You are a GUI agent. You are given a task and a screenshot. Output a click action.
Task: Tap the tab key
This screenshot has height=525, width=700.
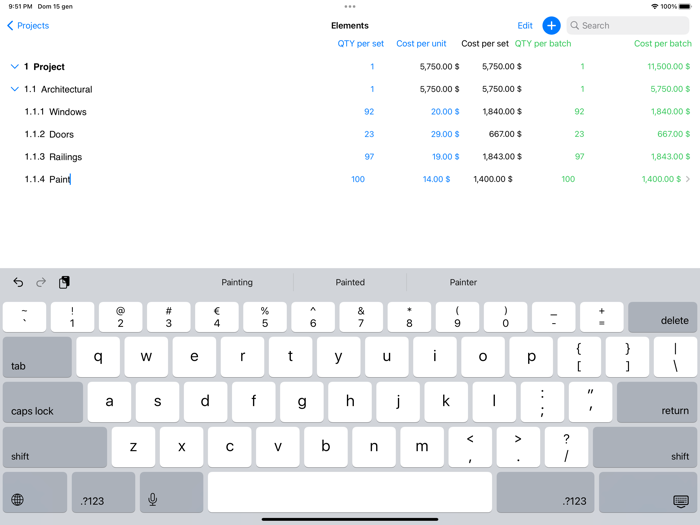tap(38, 357)
